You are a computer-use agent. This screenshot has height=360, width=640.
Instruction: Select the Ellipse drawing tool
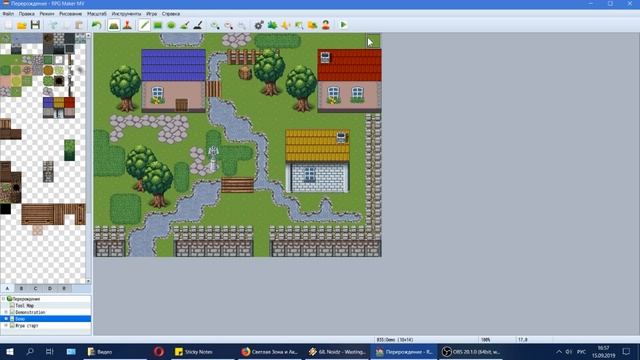[171, 25]
